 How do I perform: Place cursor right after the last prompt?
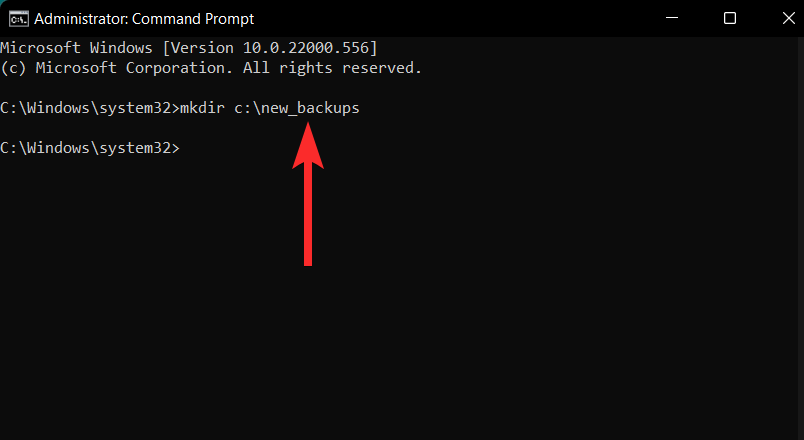tap(184, 147)
